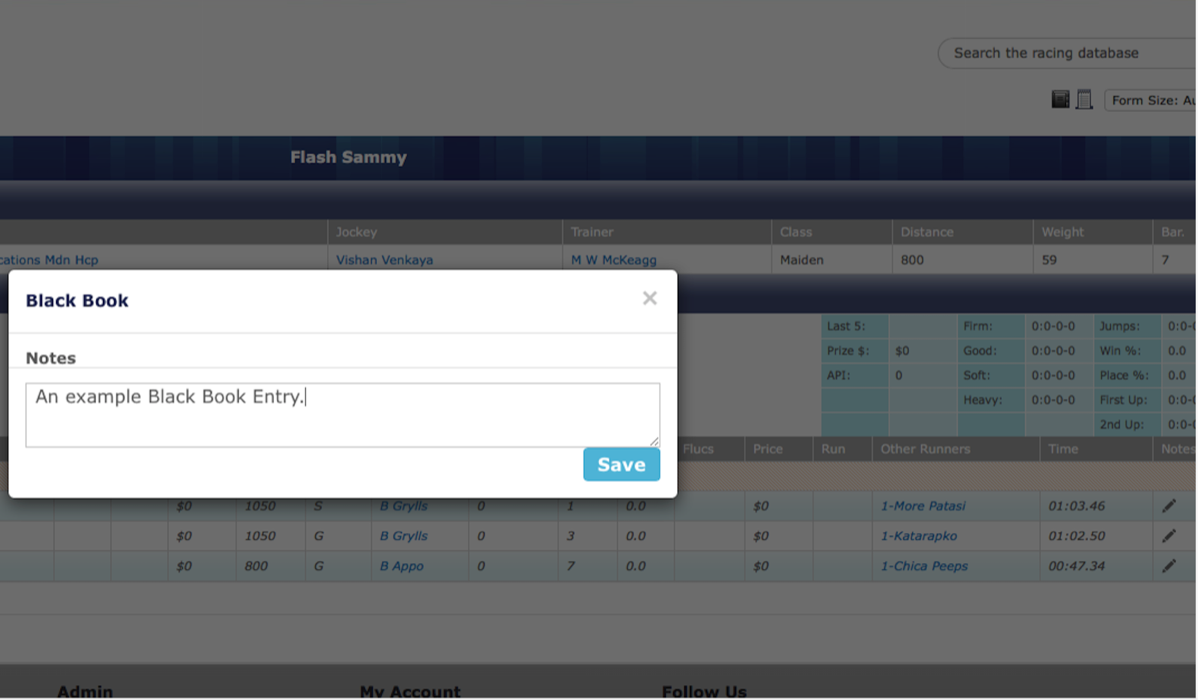The width and height of the screenshot is (1198, 700).
Task: Select the Admin footer heading
Action: point(85,692)
